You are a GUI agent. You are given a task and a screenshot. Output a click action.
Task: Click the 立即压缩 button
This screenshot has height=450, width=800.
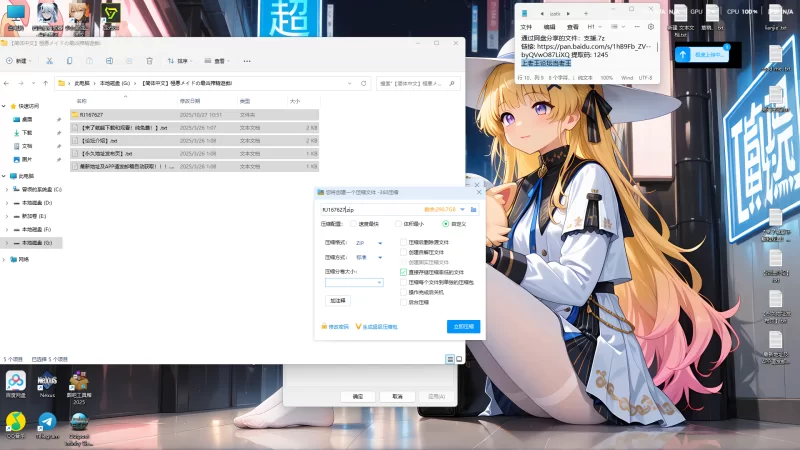tap(464, 326)
